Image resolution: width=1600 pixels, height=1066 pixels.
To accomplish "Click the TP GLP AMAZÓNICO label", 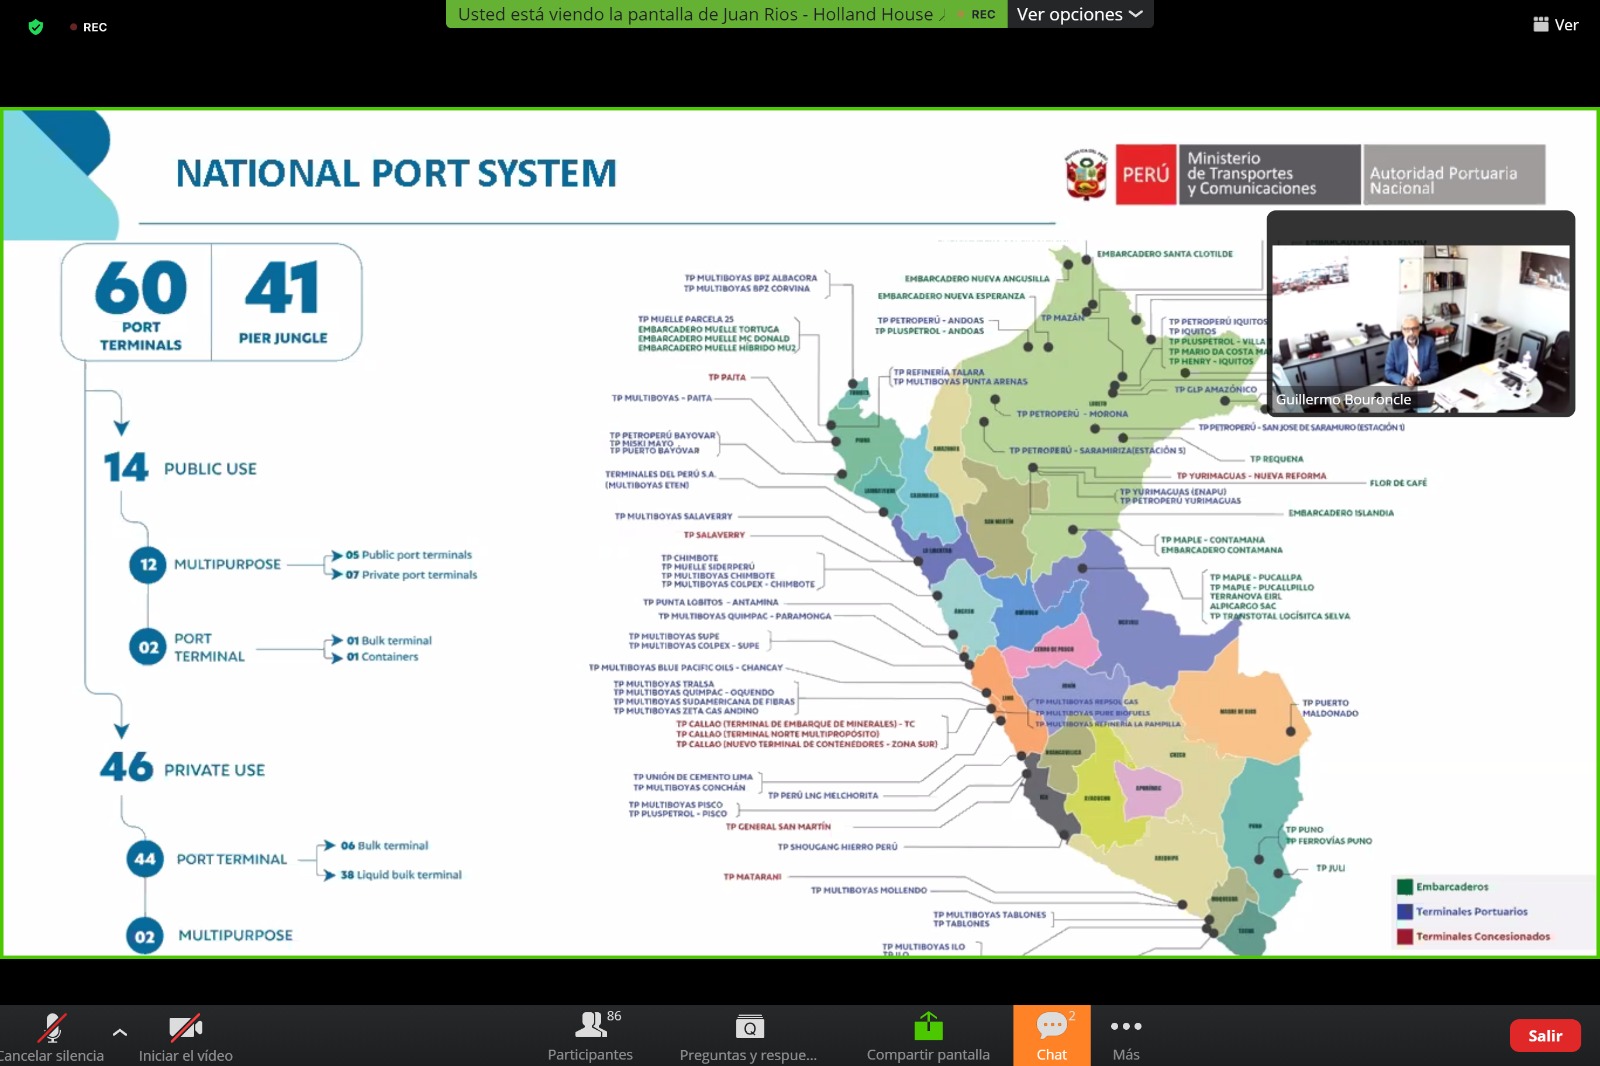I will point(1215,390).
